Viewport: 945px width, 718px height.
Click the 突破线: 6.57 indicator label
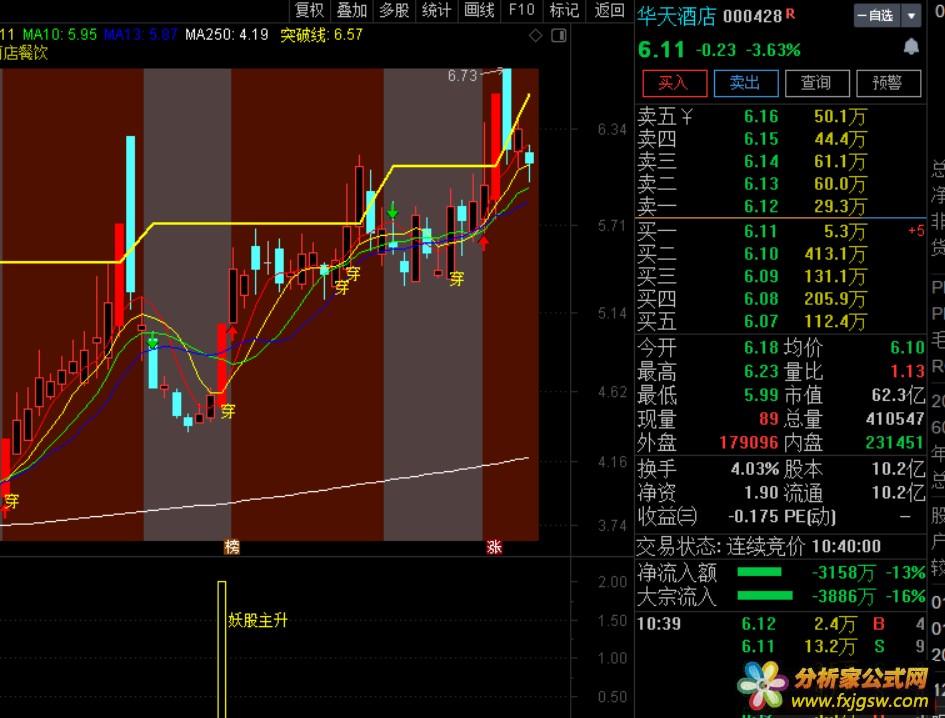(322, 34)
